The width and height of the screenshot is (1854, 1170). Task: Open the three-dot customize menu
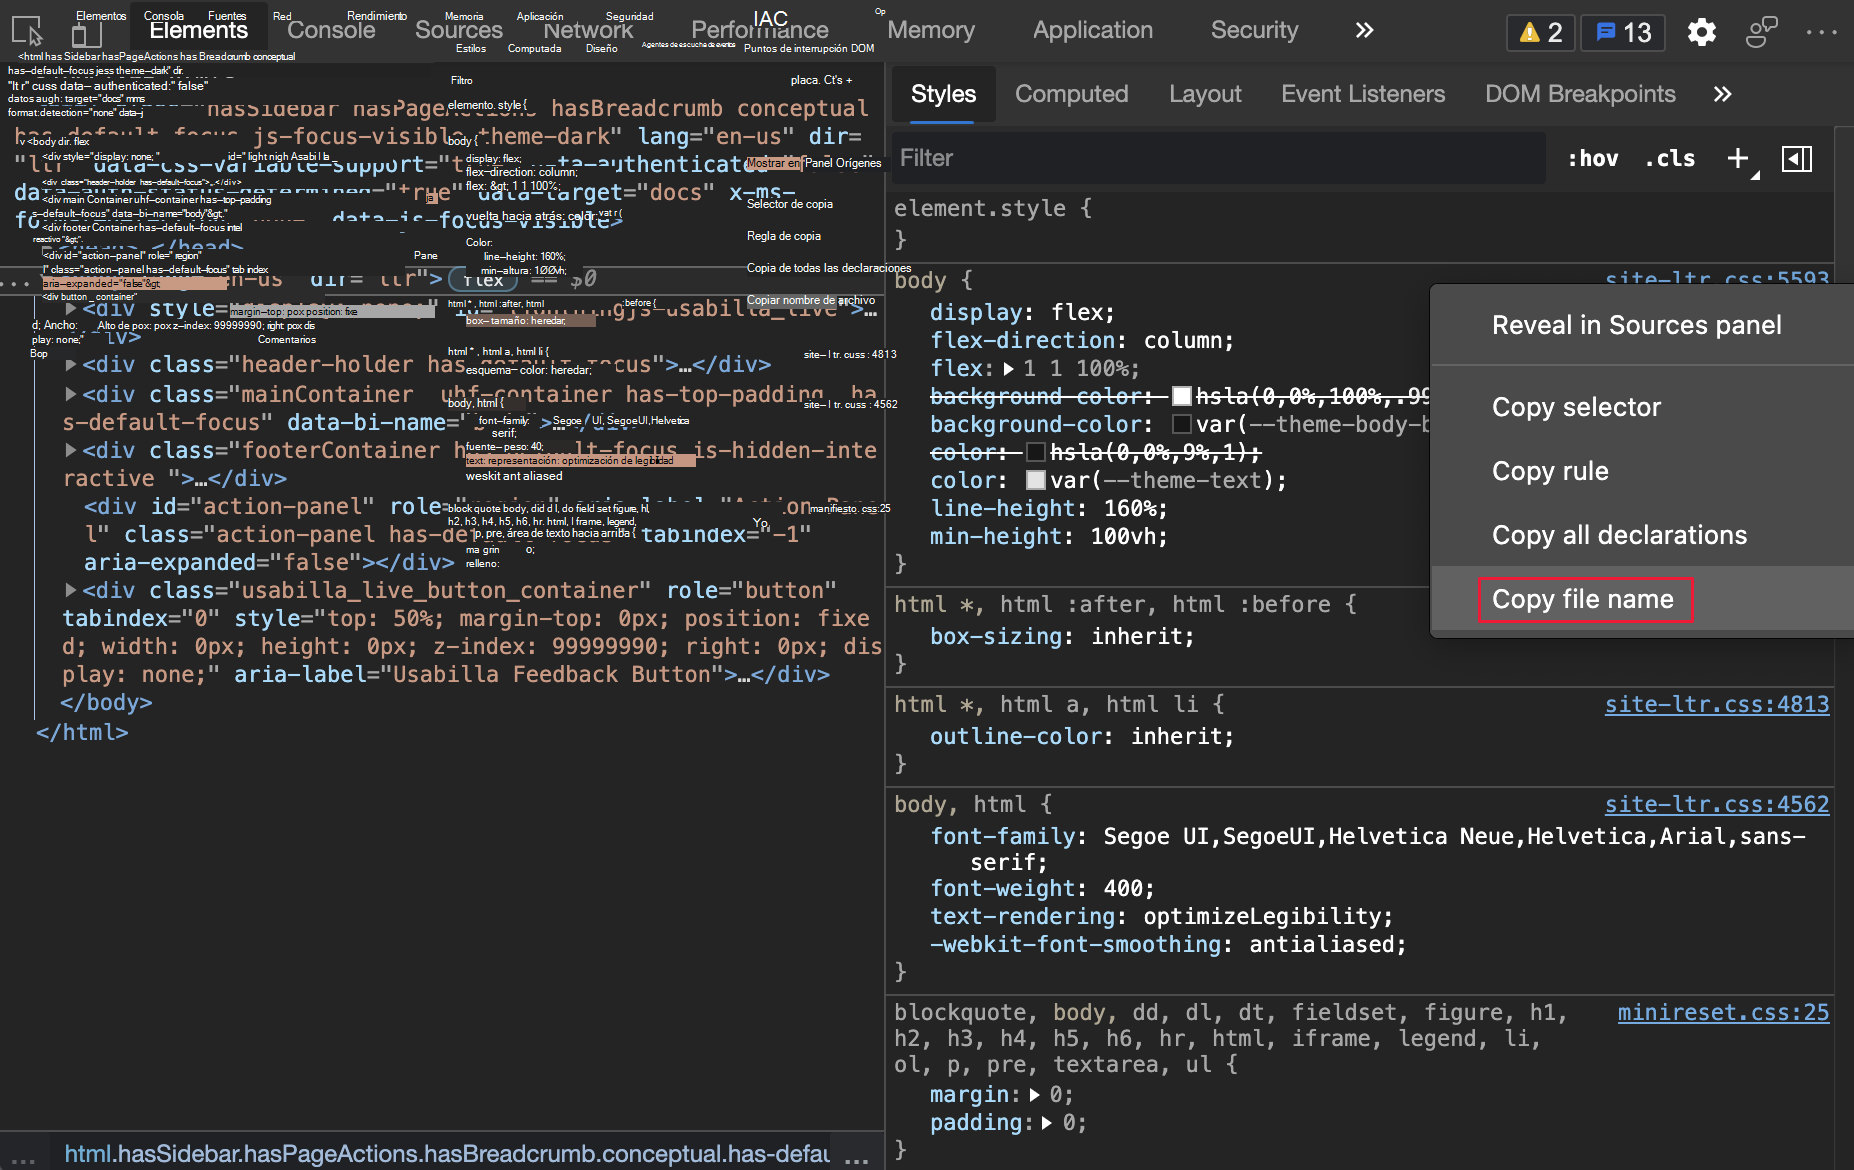(1821, 32)
